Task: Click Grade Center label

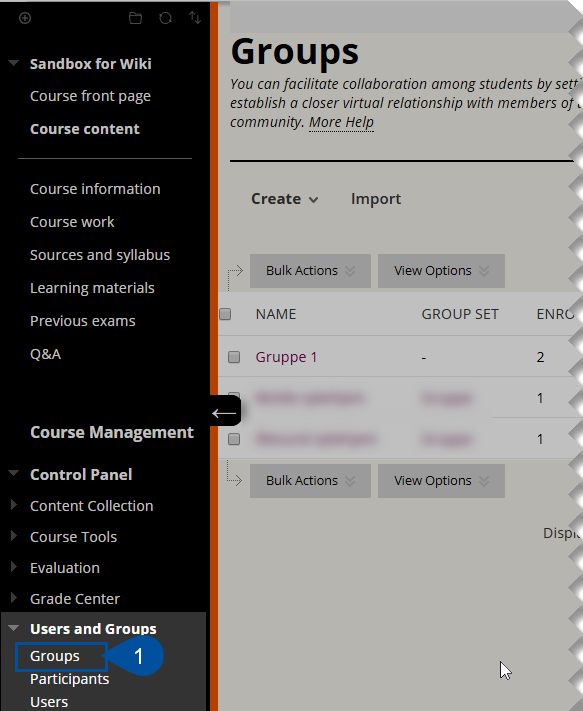Action: coord(75,599)
